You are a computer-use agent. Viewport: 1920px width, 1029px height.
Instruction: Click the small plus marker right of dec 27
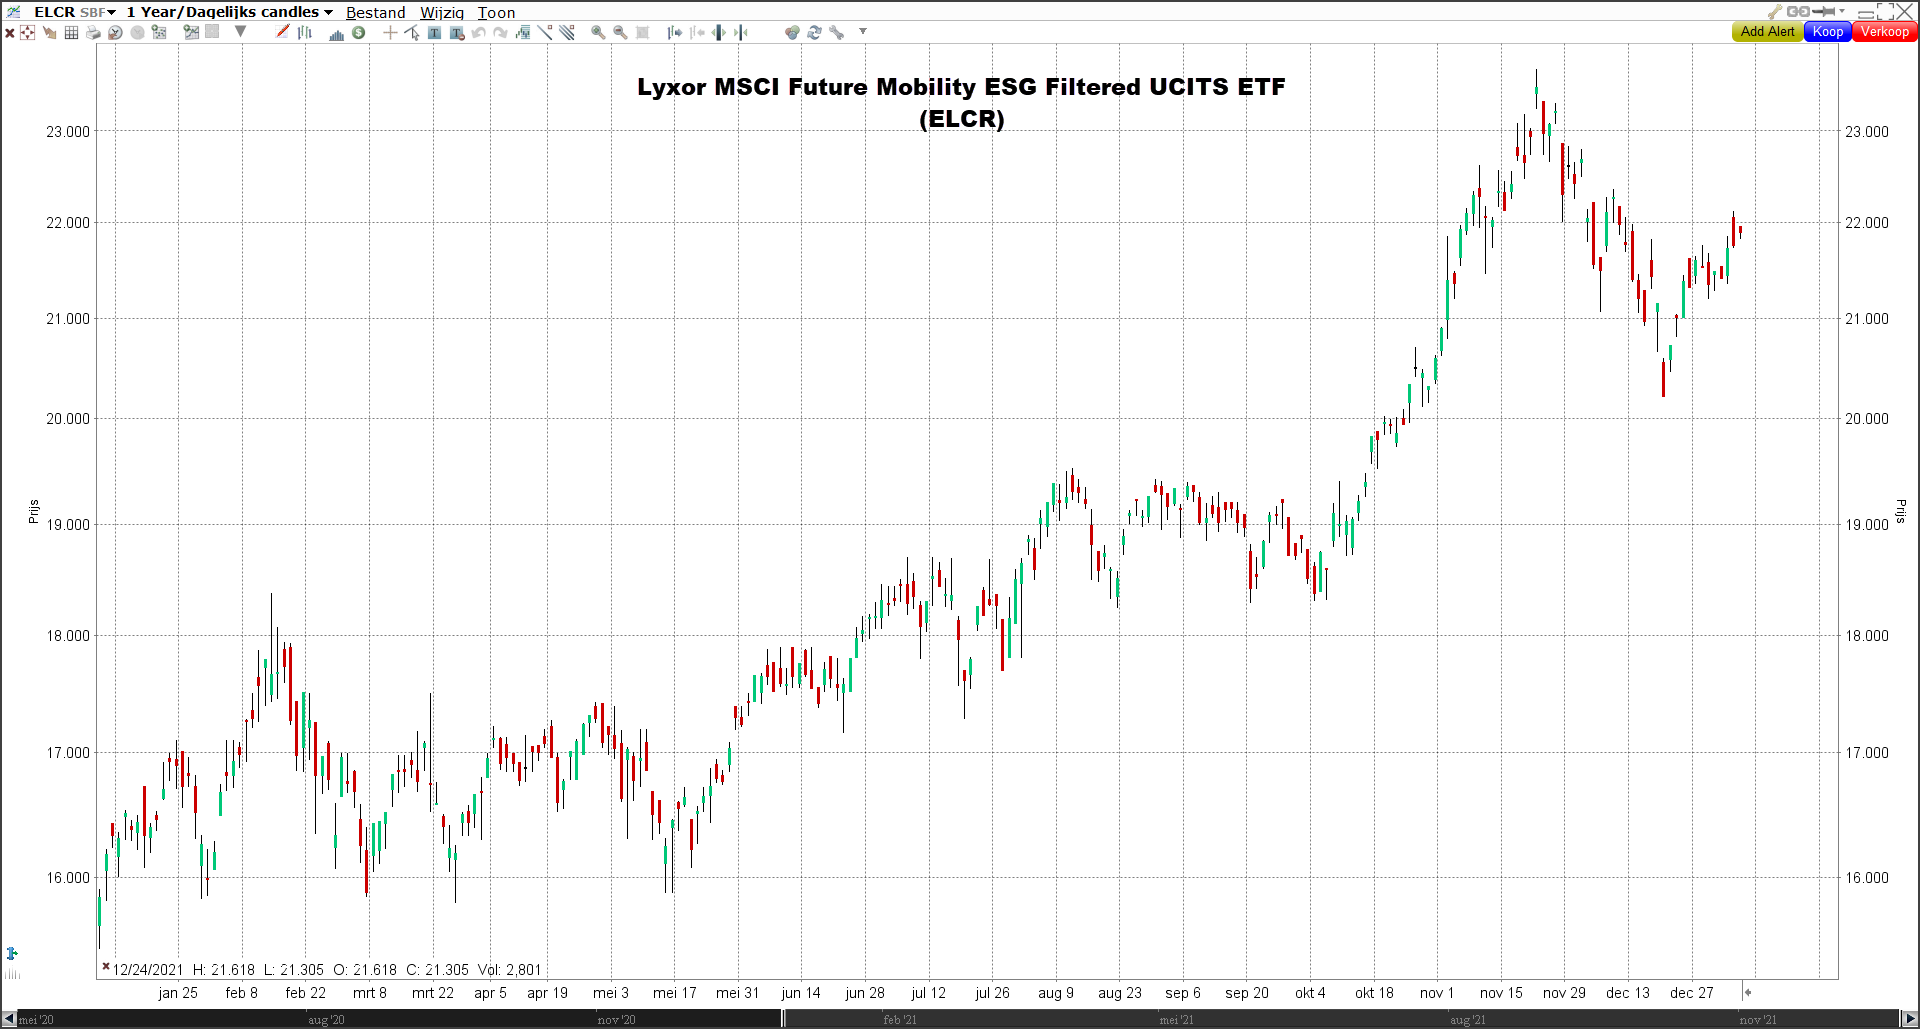[x=1747, y=992]
